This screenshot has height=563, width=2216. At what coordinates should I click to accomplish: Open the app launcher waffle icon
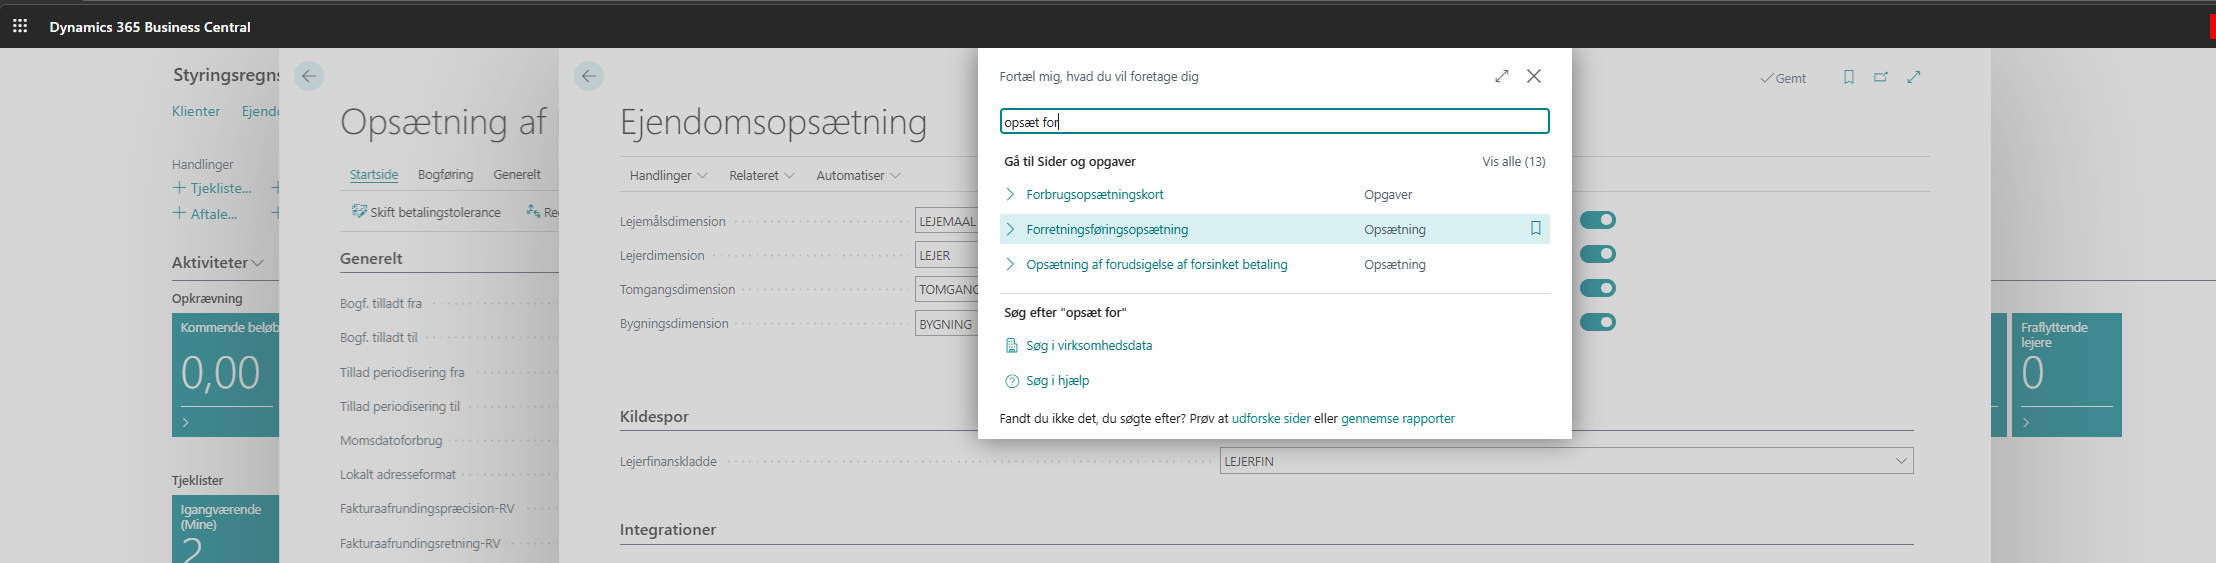[20, 26]
